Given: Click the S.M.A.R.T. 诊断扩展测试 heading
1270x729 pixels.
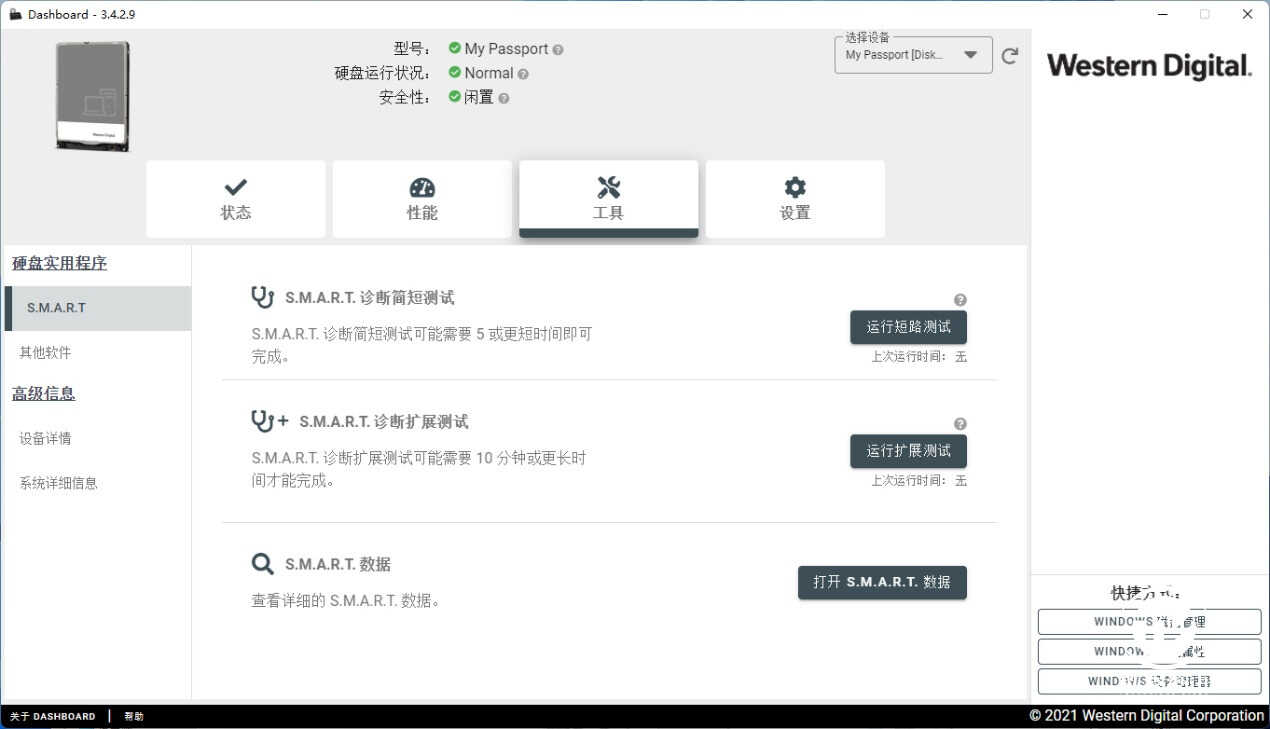Looking at the screenshot, I should point(384,422).
